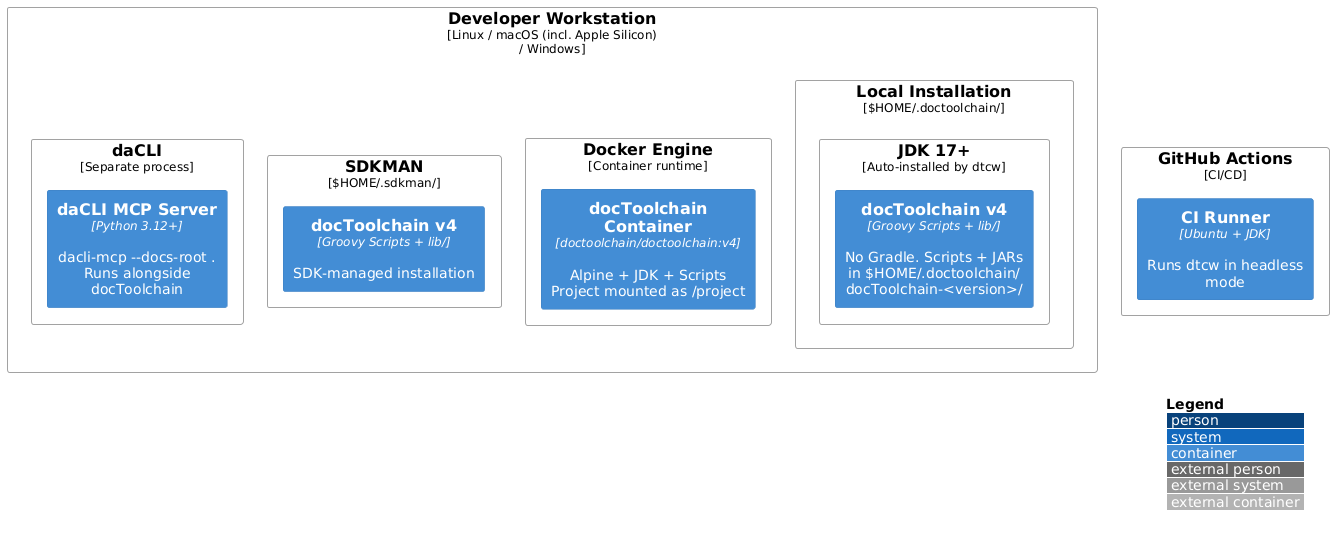1334x536 pixels.
Task: Click the external person legend swatch
Action: pyautogui.click(x=1235, y=470)
